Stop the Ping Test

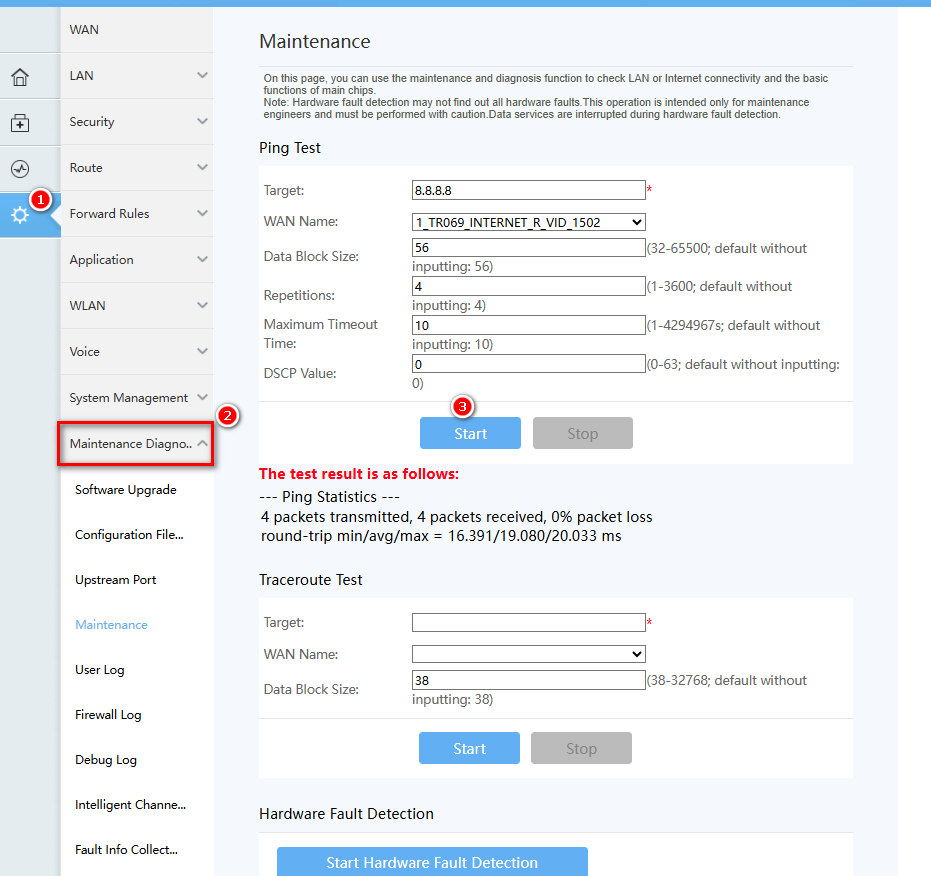pos(582,433)
